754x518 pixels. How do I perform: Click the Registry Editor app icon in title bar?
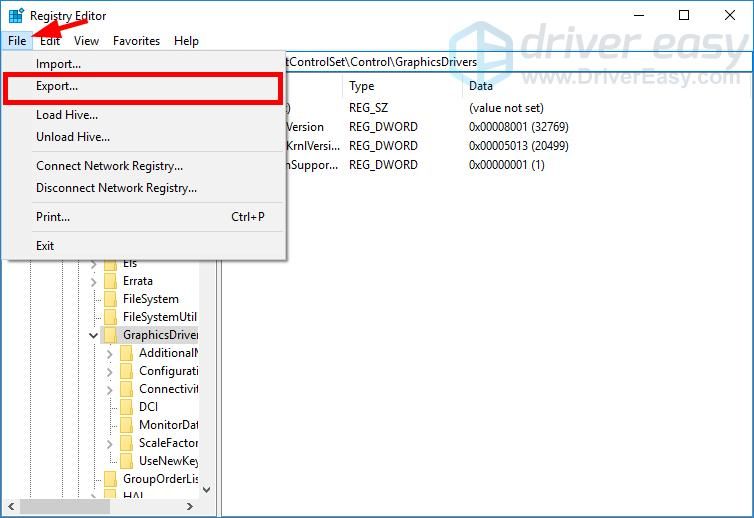pyautogui.click(x=16, y=16)
